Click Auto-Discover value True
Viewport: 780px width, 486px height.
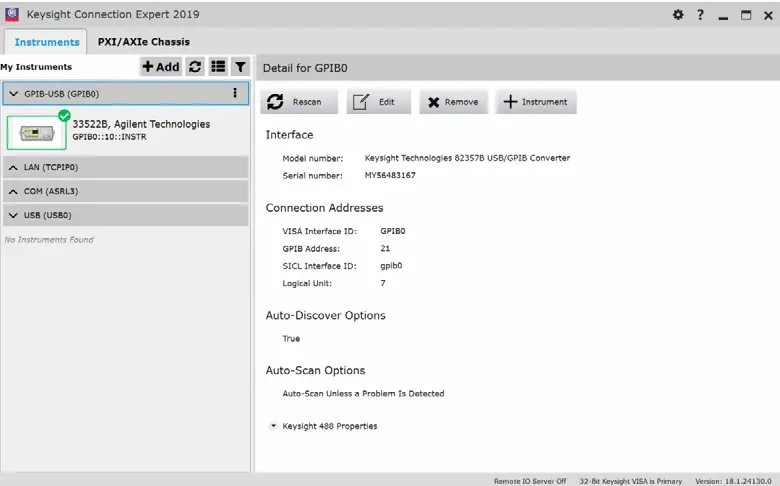click(291, 339)
